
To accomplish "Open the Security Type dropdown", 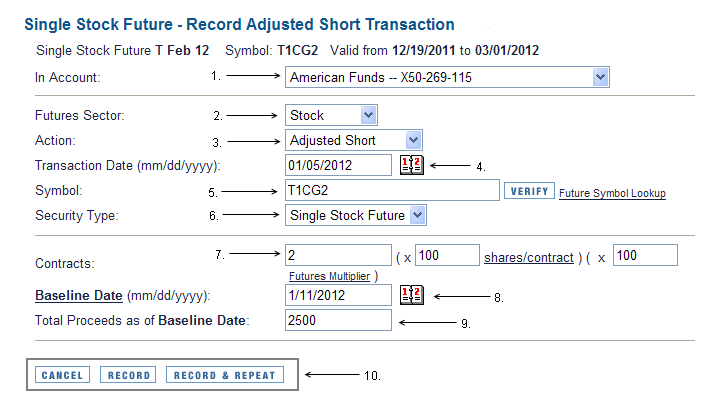I will [x=356, y=215].
